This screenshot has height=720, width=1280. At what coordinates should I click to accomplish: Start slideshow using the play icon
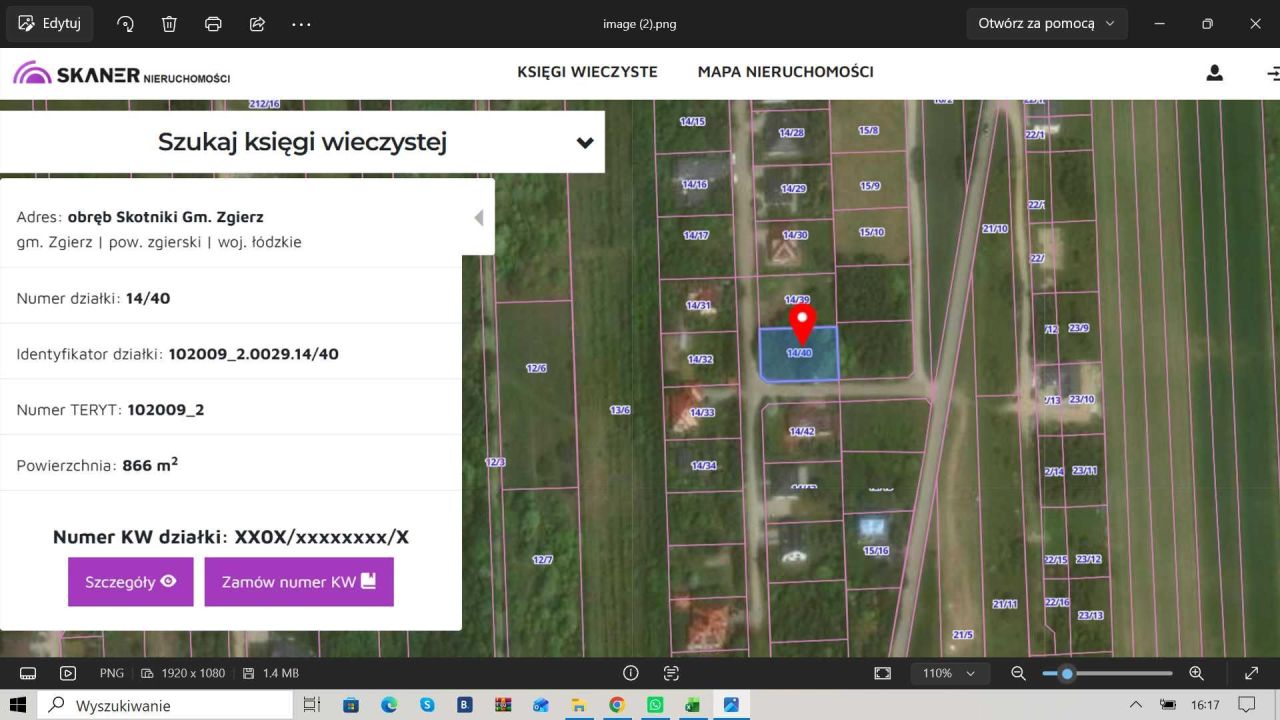[68, 673]
